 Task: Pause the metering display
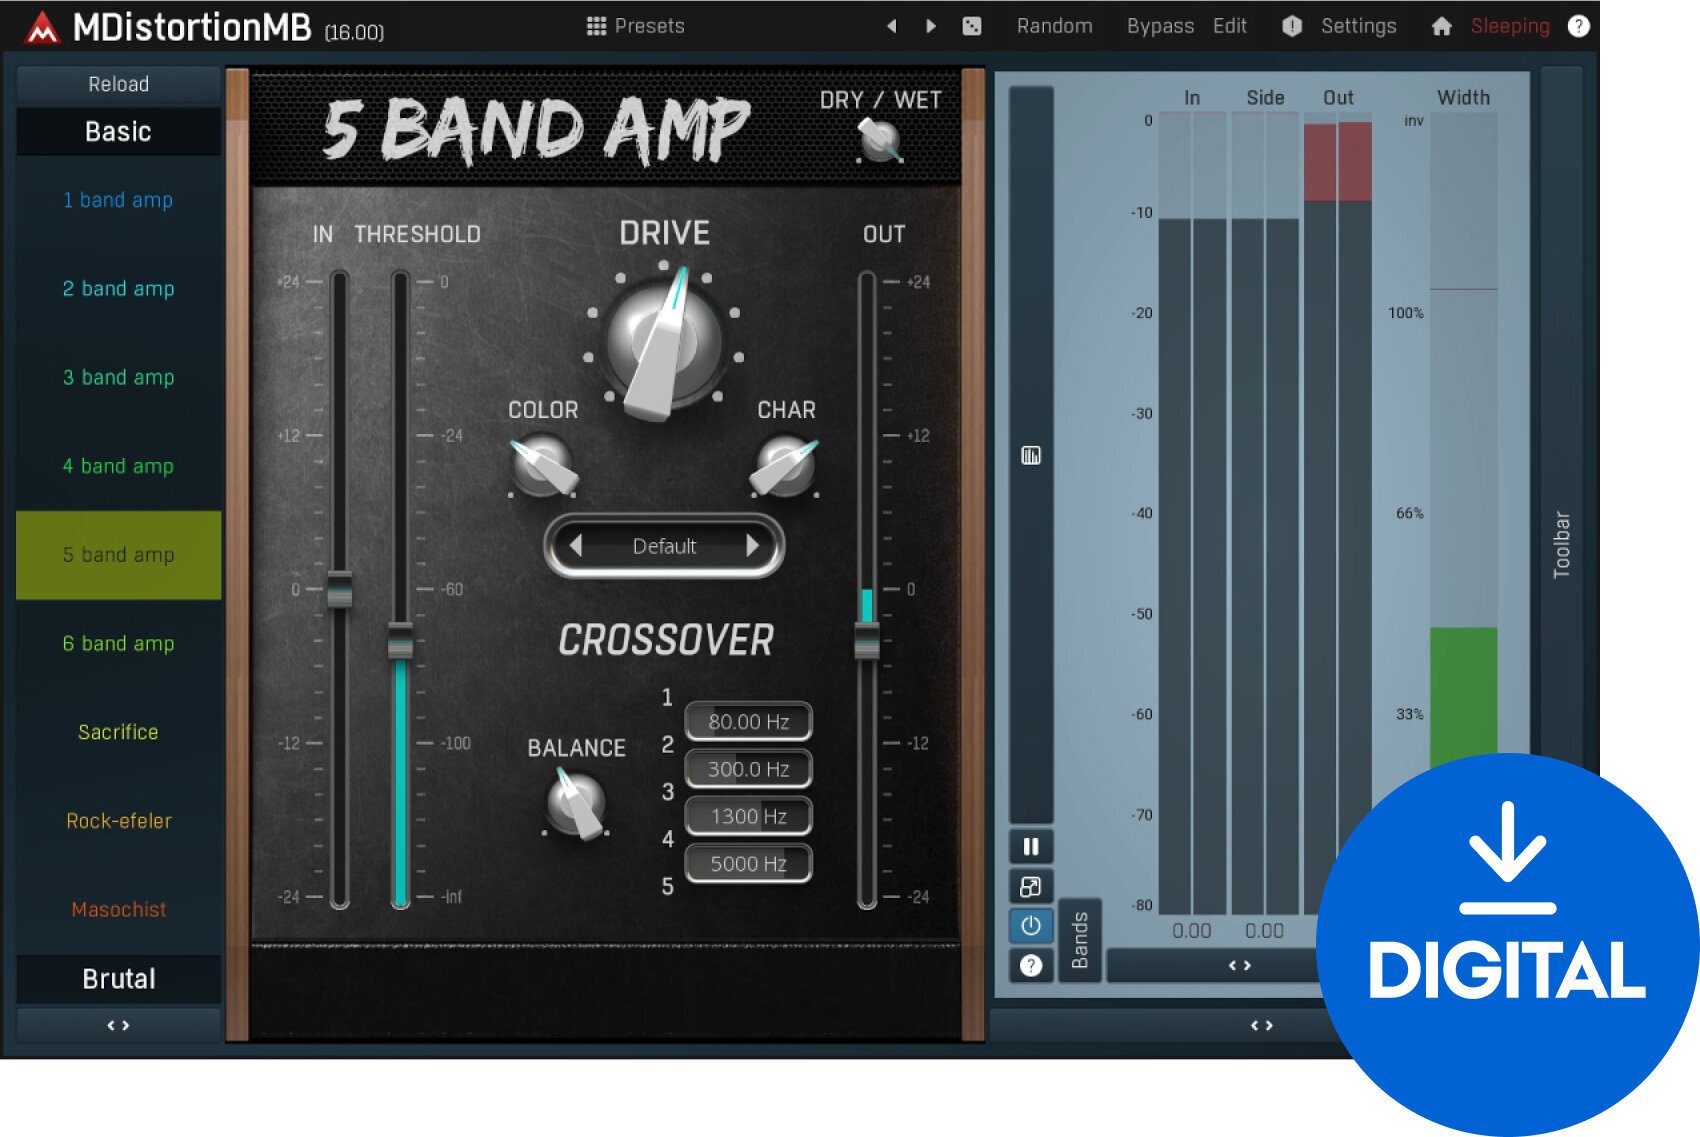coord(1029,846)
